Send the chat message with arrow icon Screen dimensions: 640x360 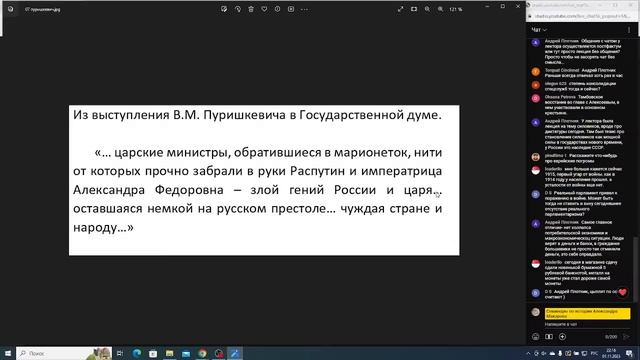click(x=626, y=337)
